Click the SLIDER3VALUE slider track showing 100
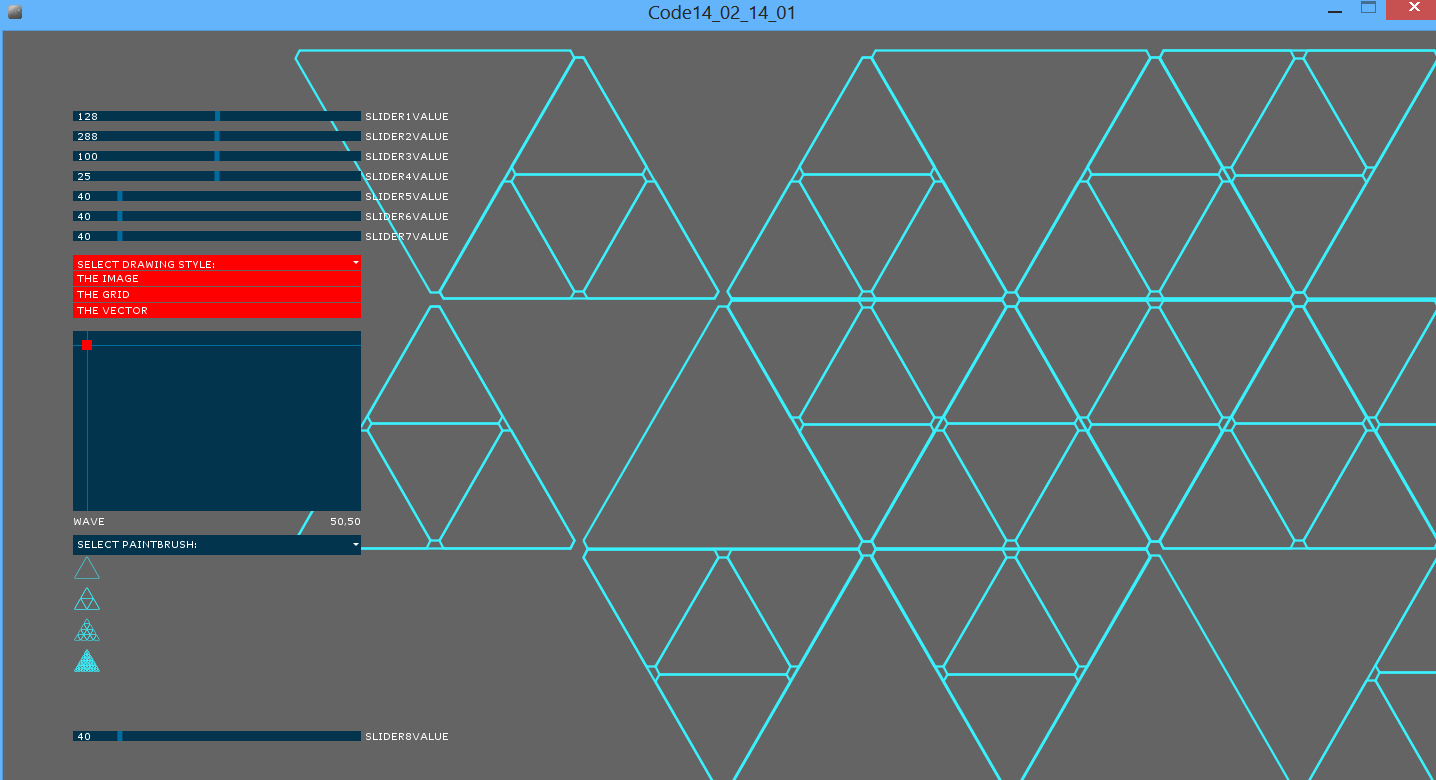Viewport: 1436px width, 780px height. point(217,156)
